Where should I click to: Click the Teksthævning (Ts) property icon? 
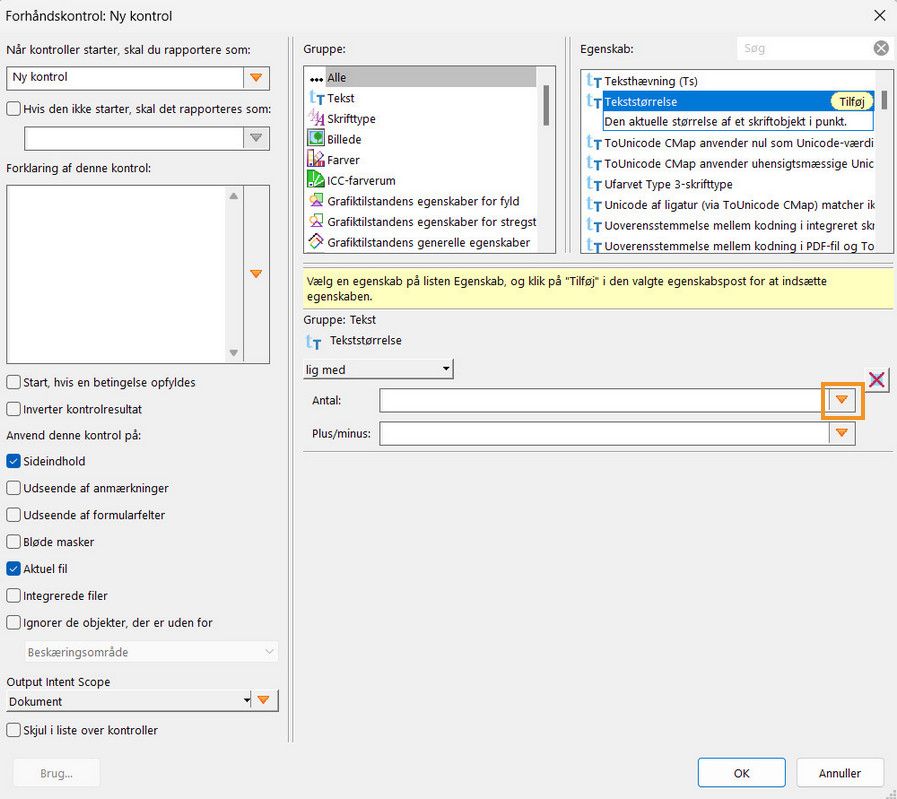pos(594,81)
